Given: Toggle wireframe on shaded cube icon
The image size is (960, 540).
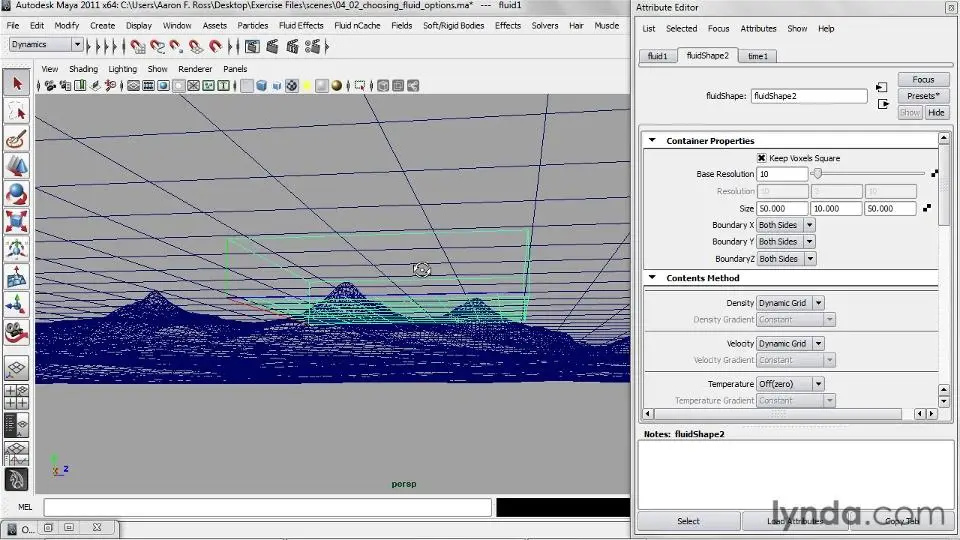Looking at the screenshot, I should (277, 86).
